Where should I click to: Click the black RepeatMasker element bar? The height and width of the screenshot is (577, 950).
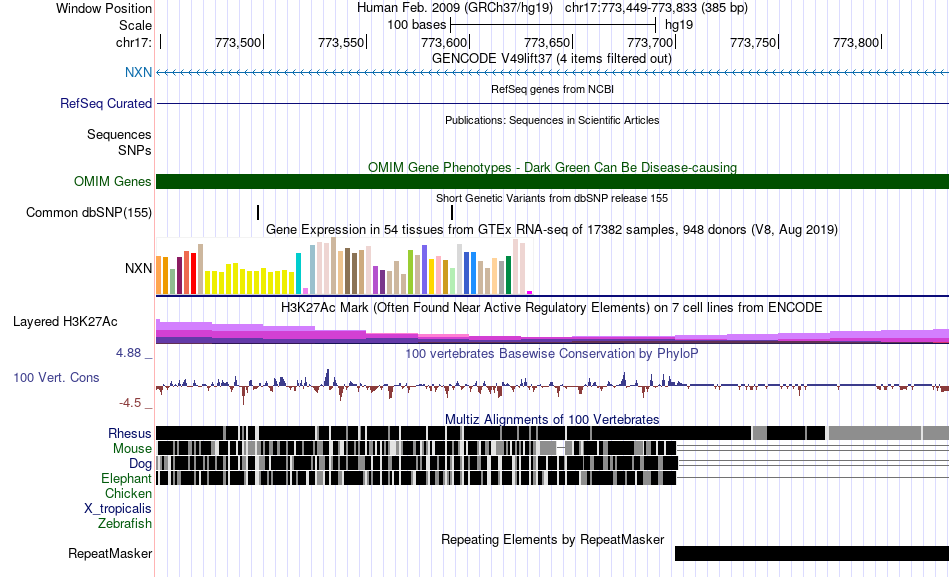coord(812,553)
